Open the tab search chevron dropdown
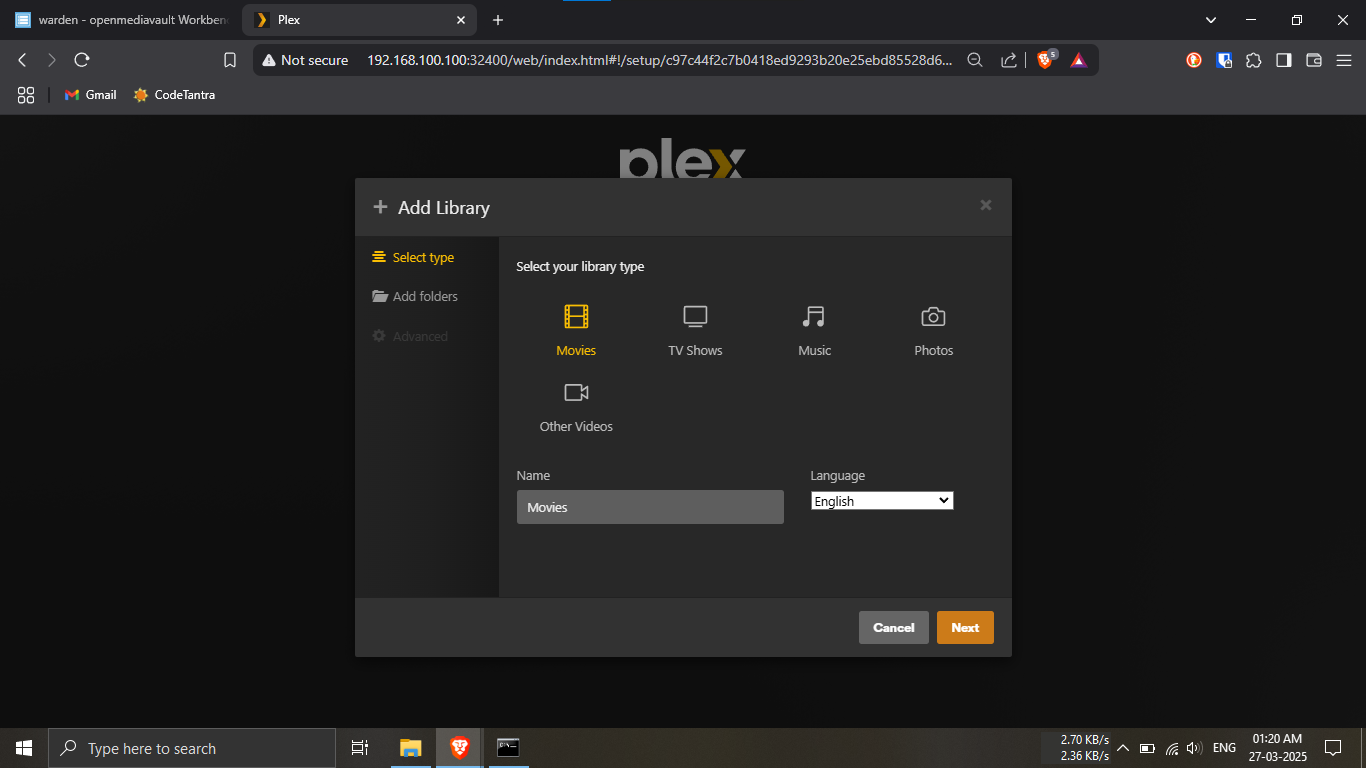The height and width of the screenshot is (768, 1366). (1211, 20)
